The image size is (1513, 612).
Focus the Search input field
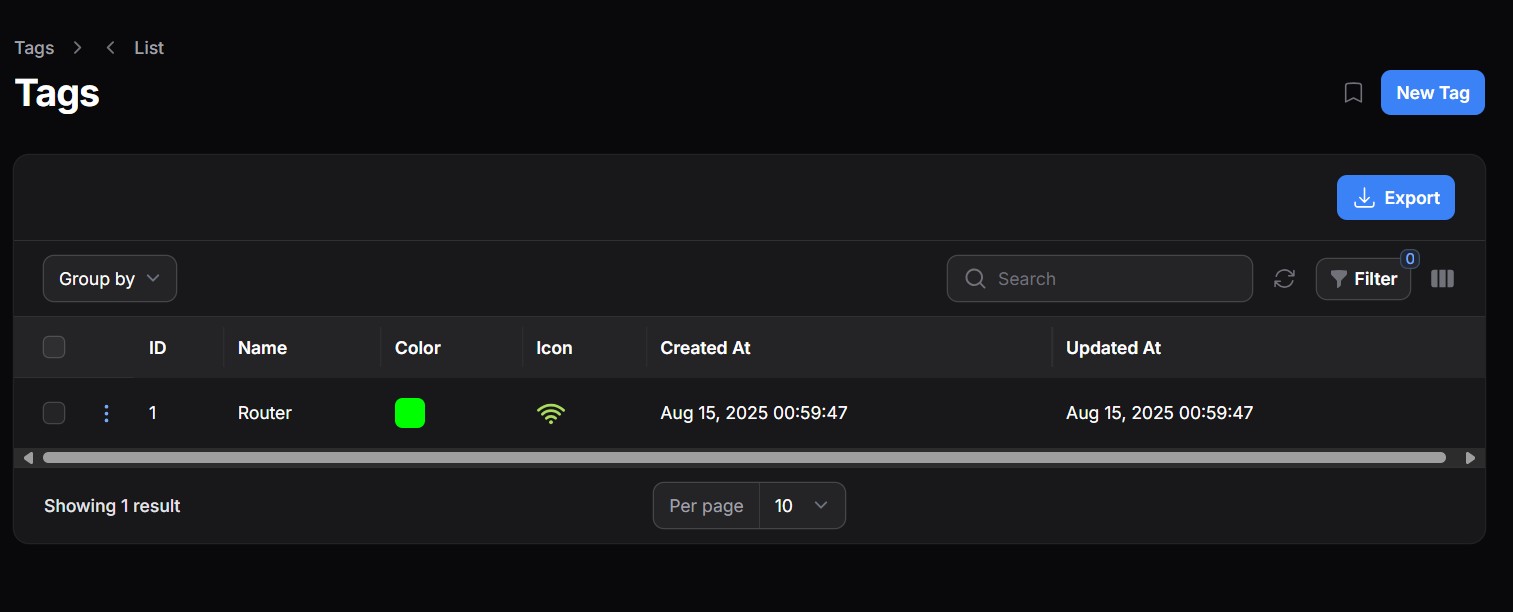point(1099,279)
